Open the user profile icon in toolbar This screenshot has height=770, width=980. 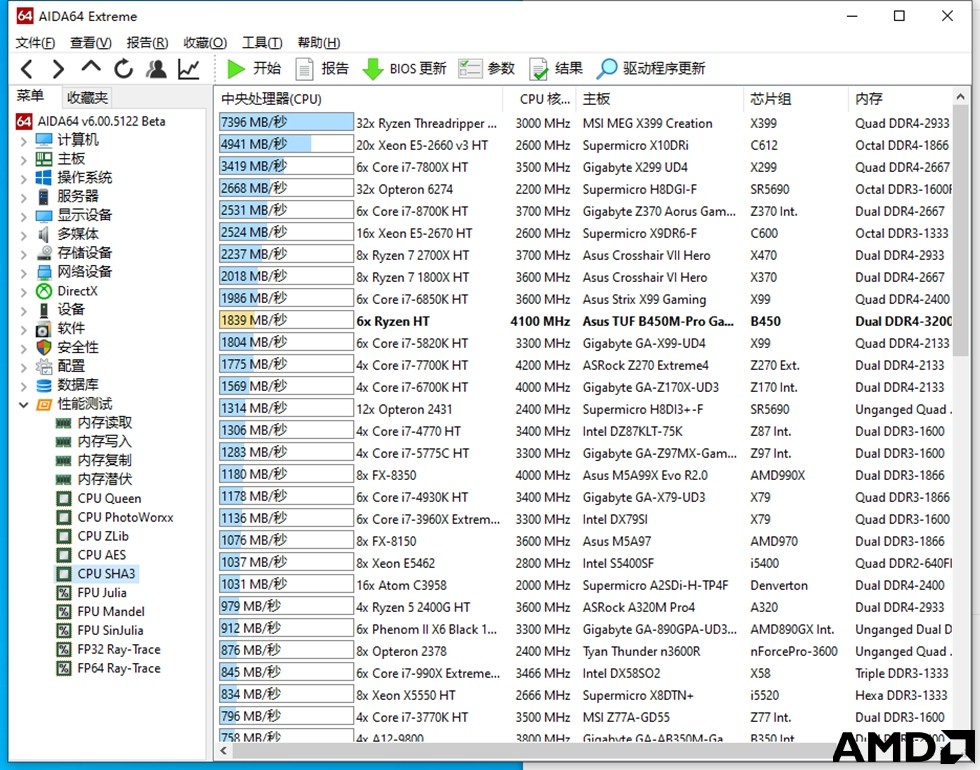point(156,69)
